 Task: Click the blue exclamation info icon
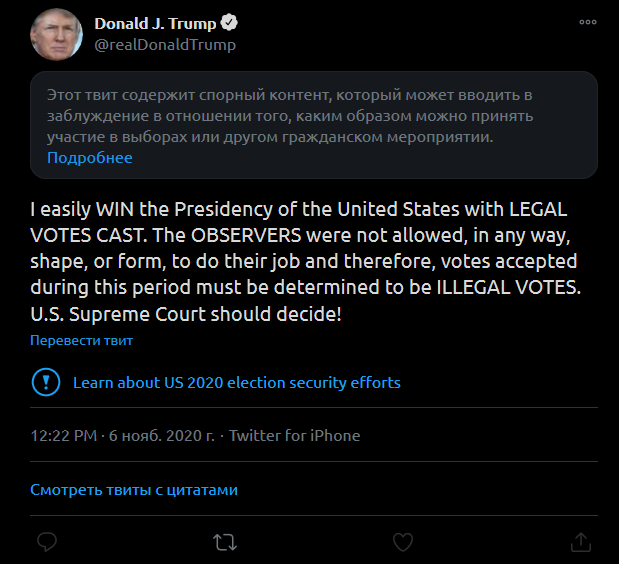(45, 382)
